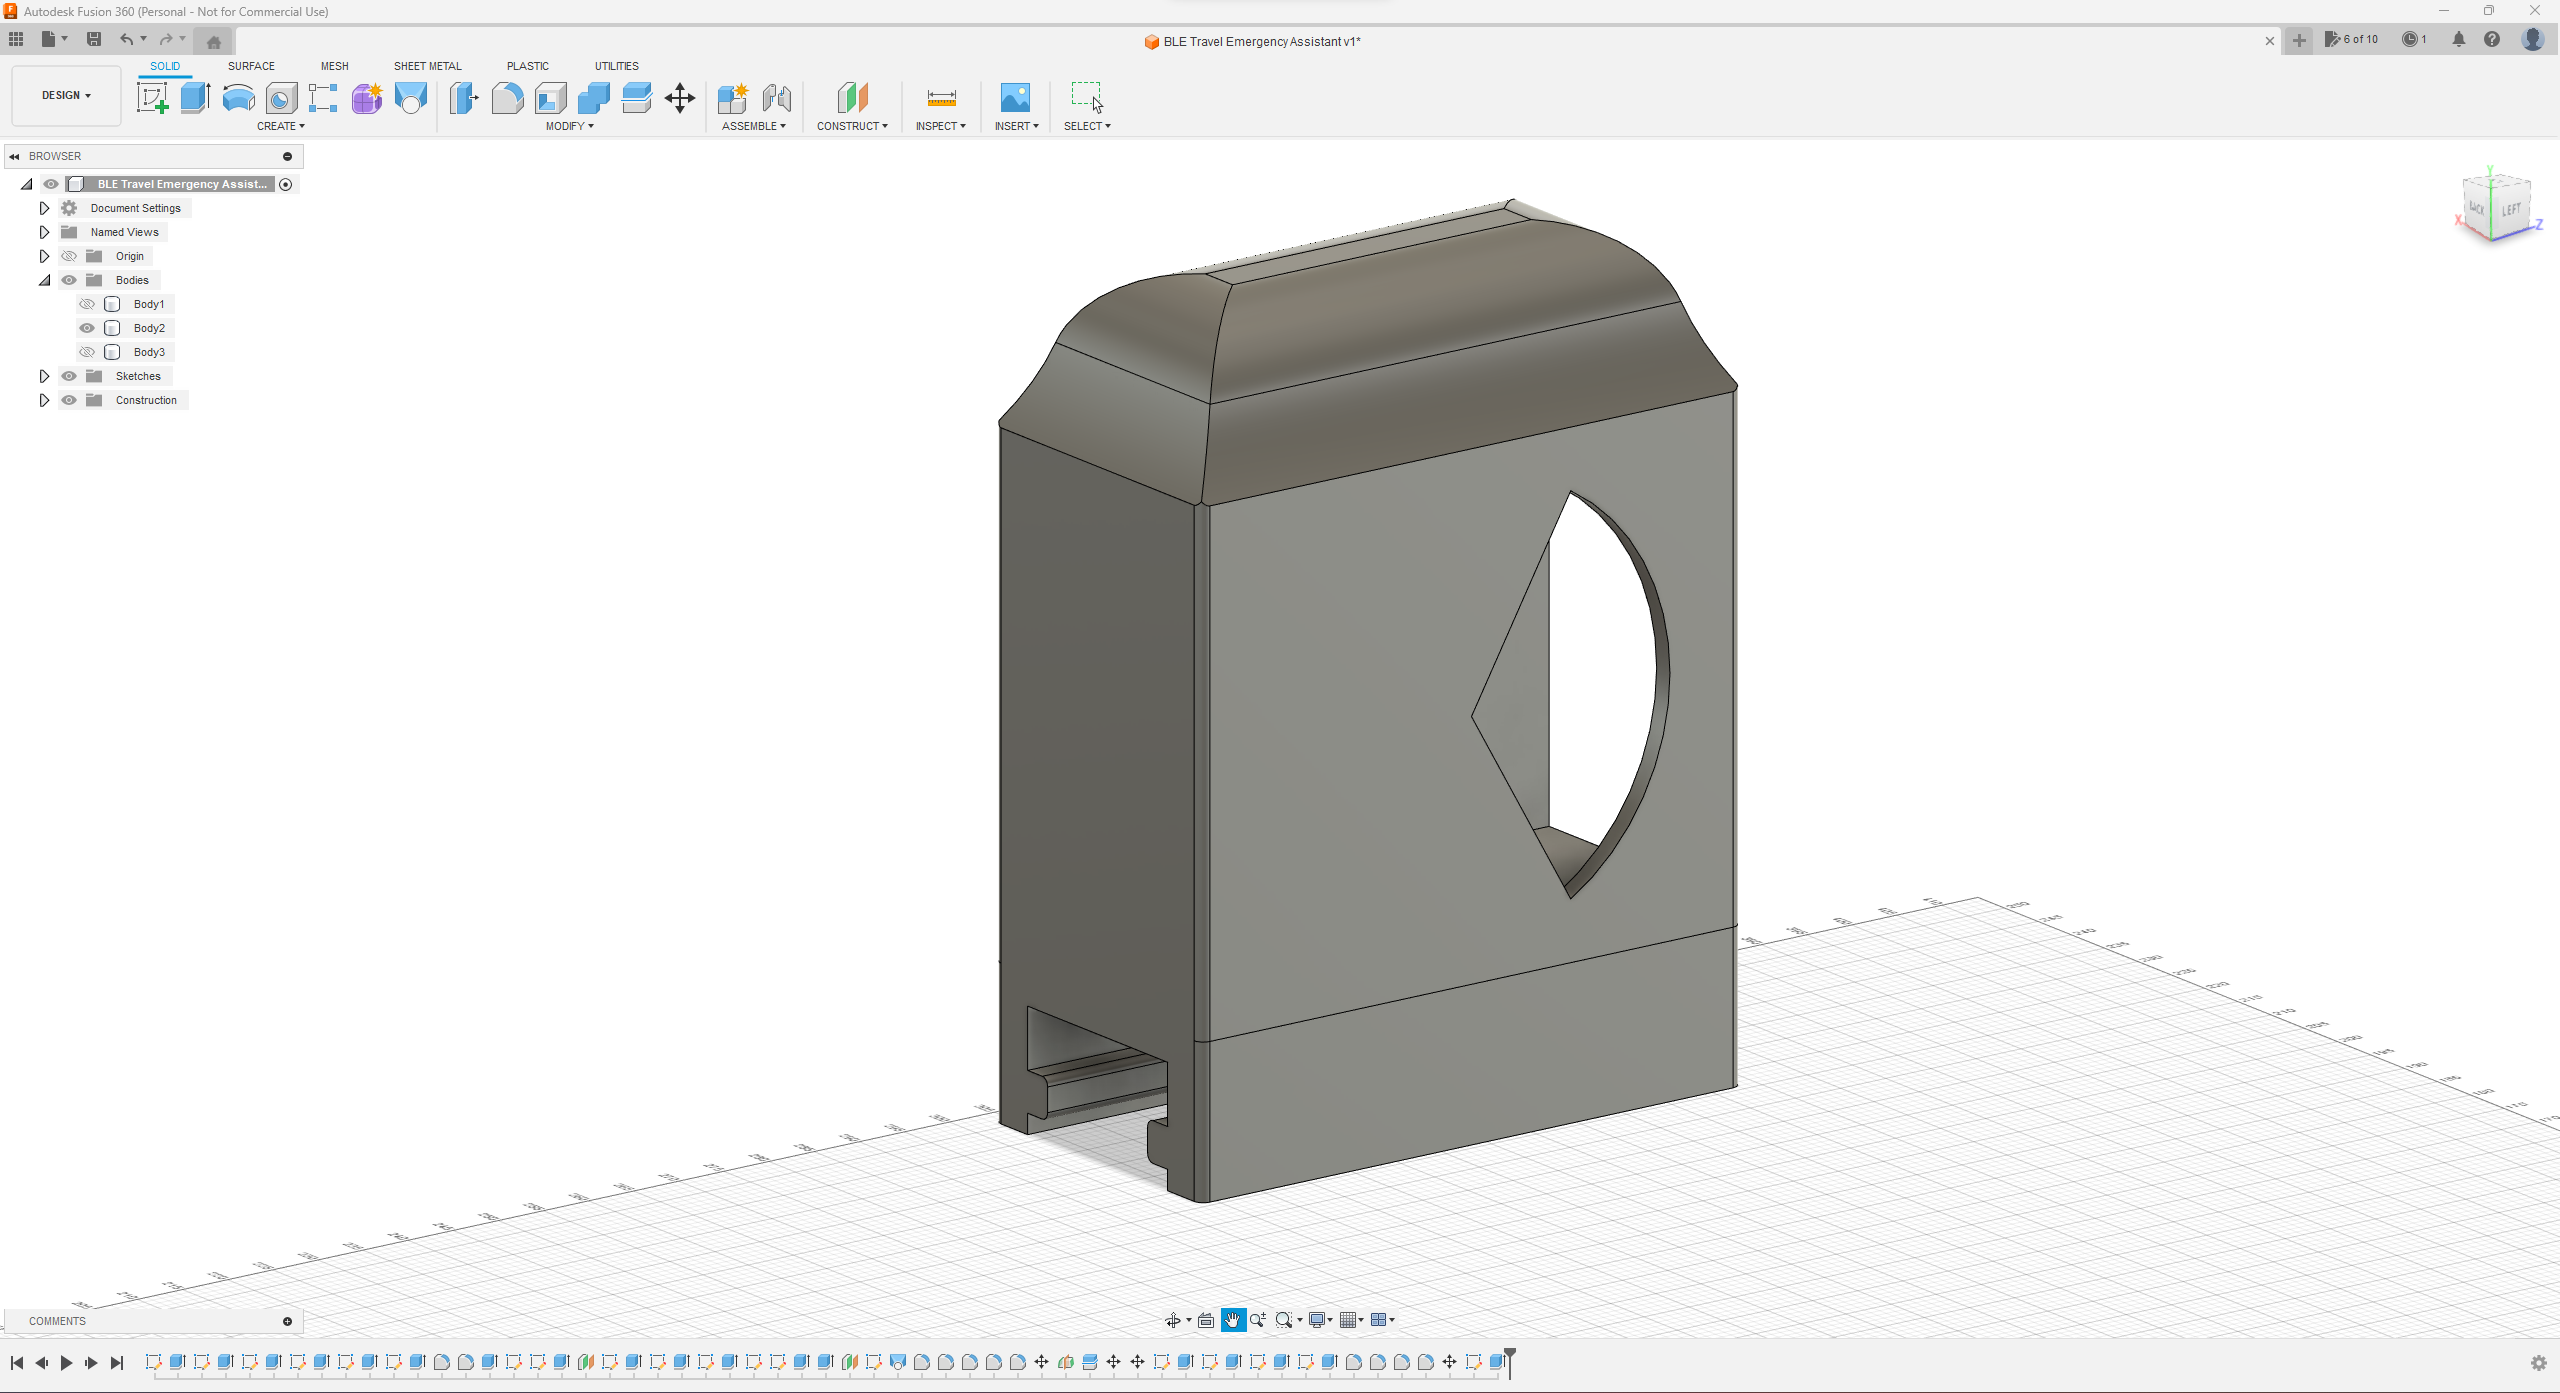The width and height of the screenshot is (2560, 1393).
Task: Click the play button on timeline
Action: (63, 1362)
